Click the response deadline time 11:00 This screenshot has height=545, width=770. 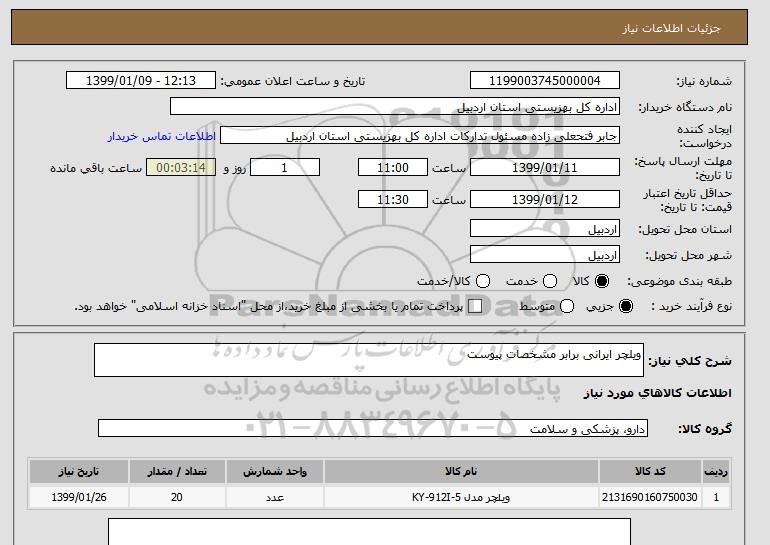393,167
